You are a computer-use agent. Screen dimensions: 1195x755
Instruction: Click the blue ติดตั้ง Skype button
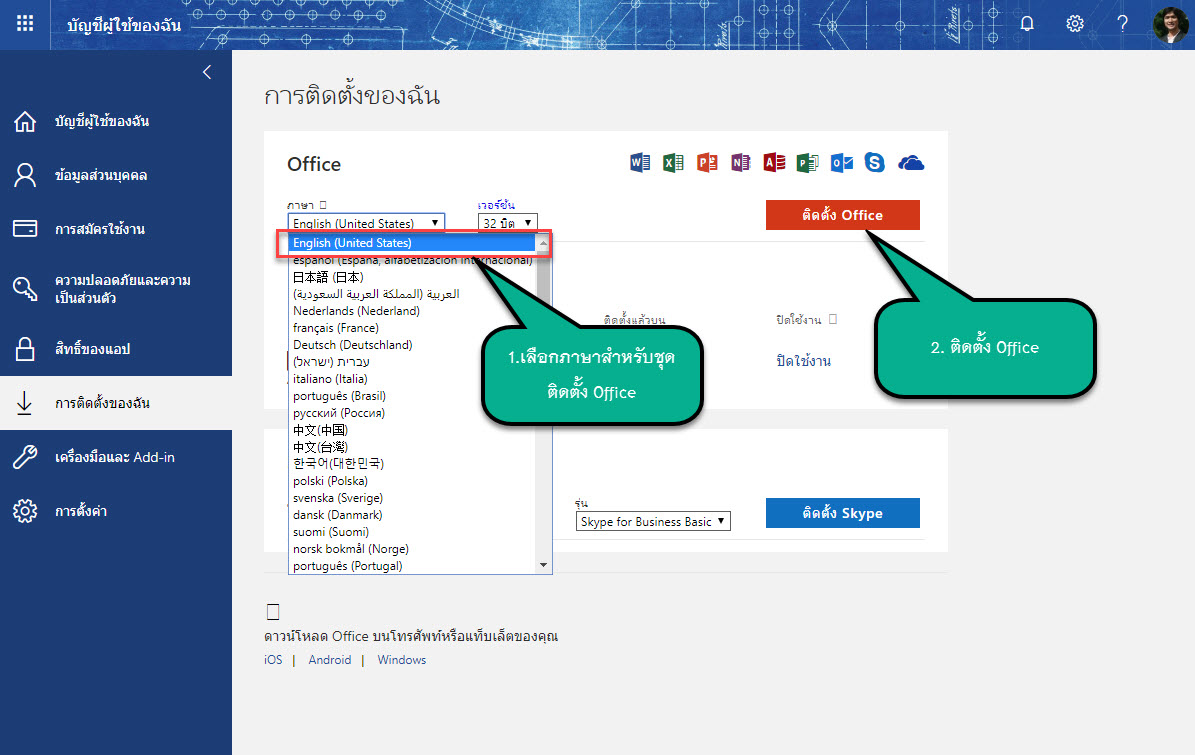842,513
